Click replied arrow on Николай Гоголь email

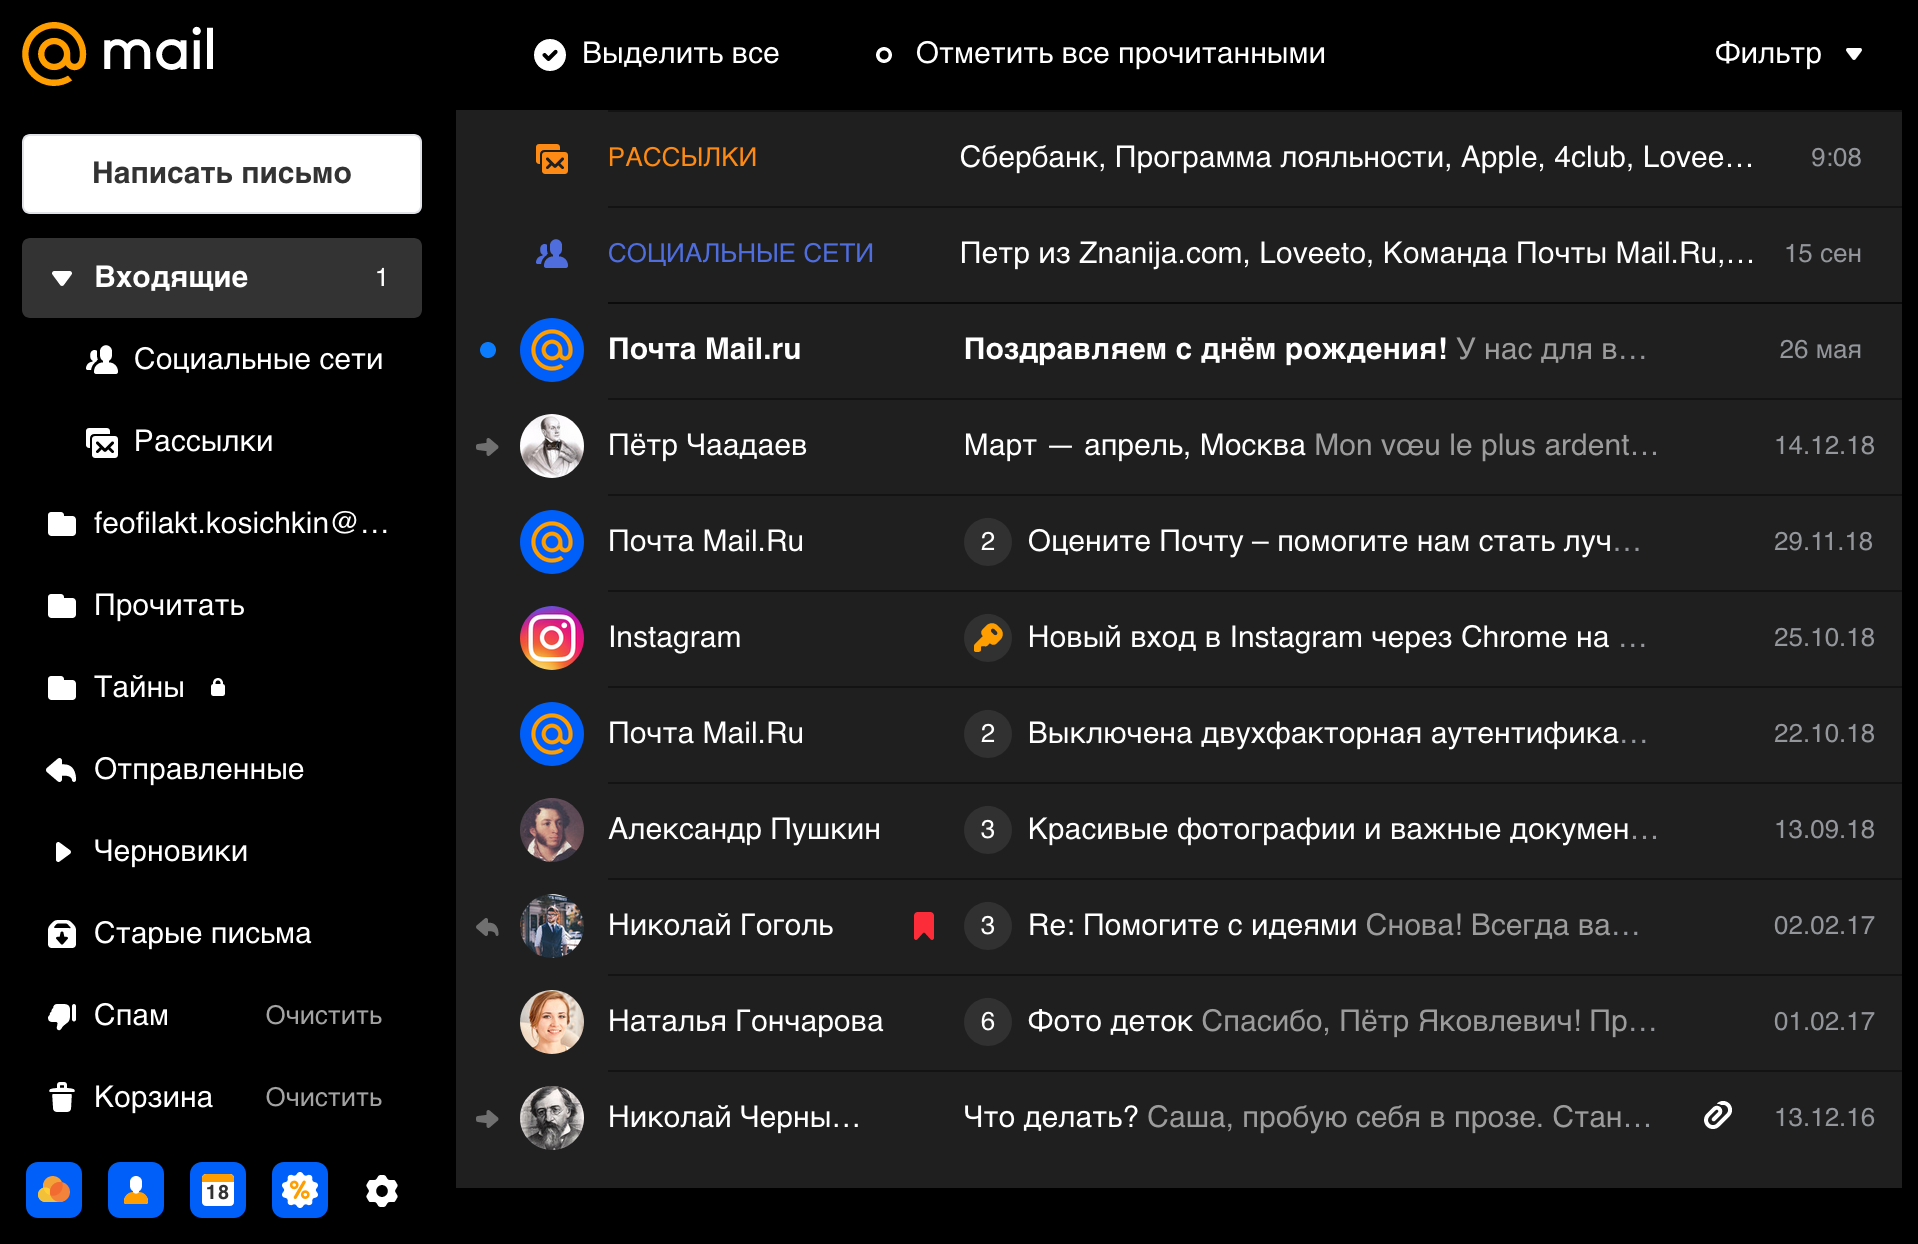click(x=487, y=926)
